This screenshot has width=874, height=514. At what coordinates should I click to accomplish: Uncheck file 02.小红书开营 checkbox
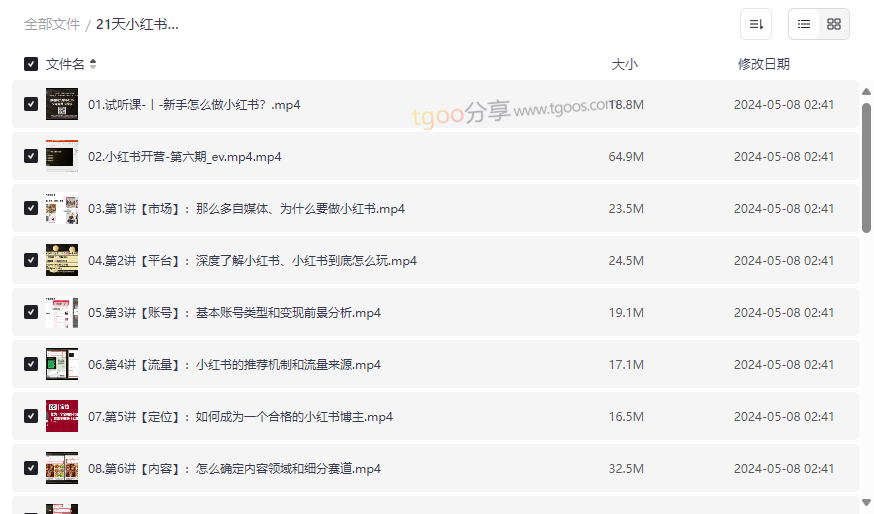point(31,156)
